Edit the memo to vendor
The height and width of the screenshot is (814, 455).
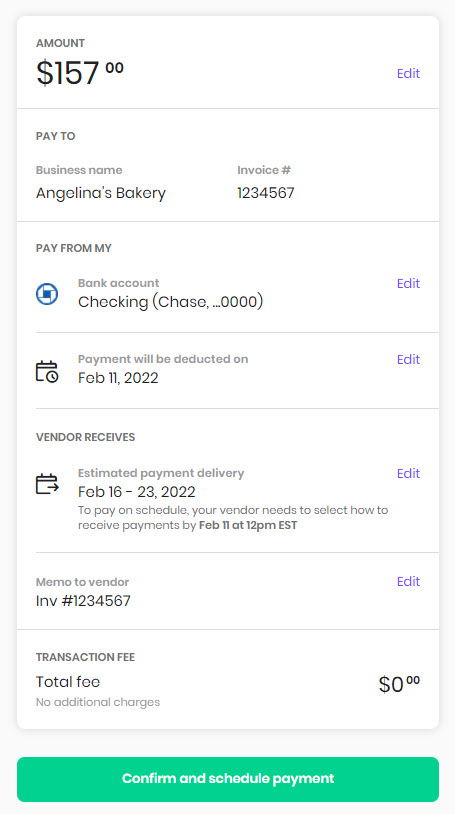coord(408,581)
